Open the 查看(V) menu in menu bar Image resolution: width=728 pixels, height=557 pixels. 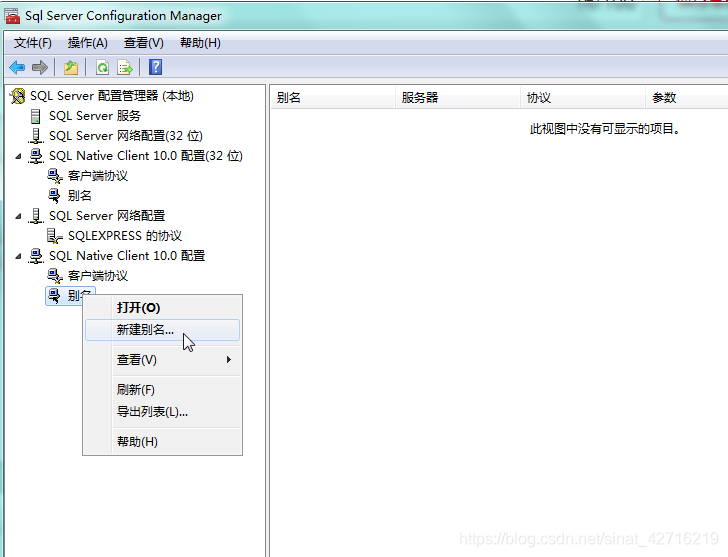click(x=143, y=43)
